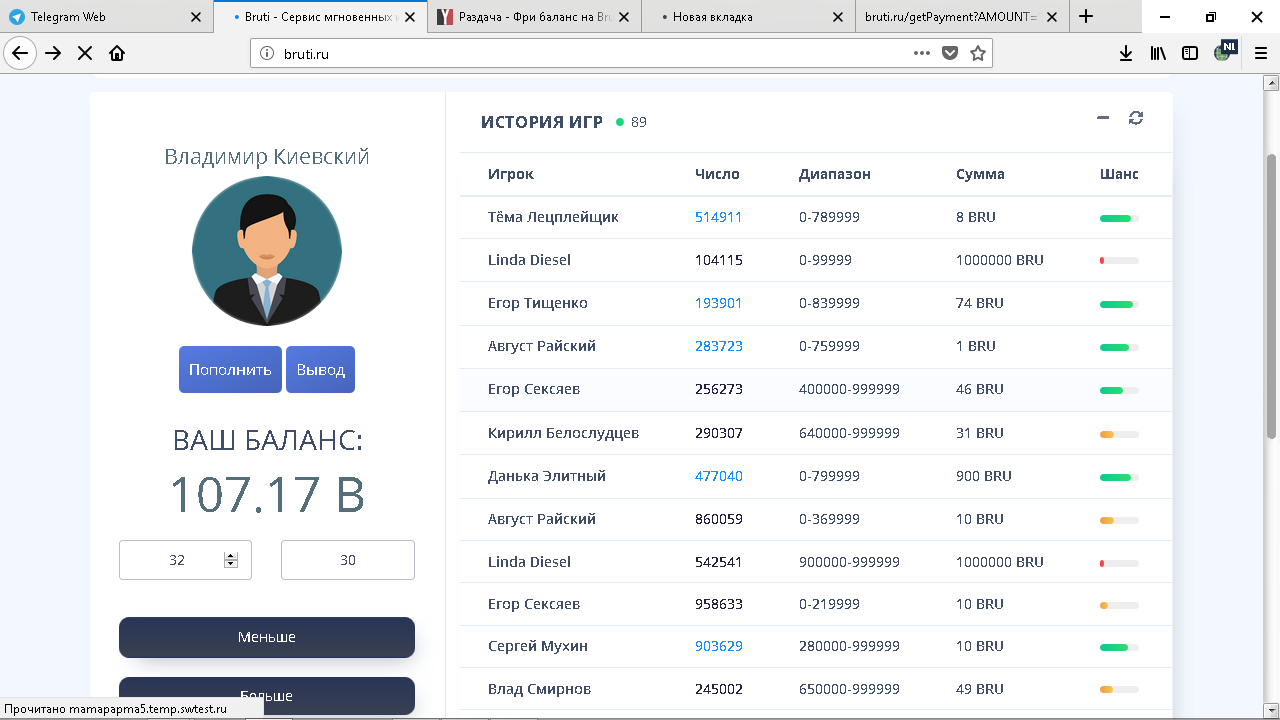Stop page loading with the X icon

tap(85, 54)
